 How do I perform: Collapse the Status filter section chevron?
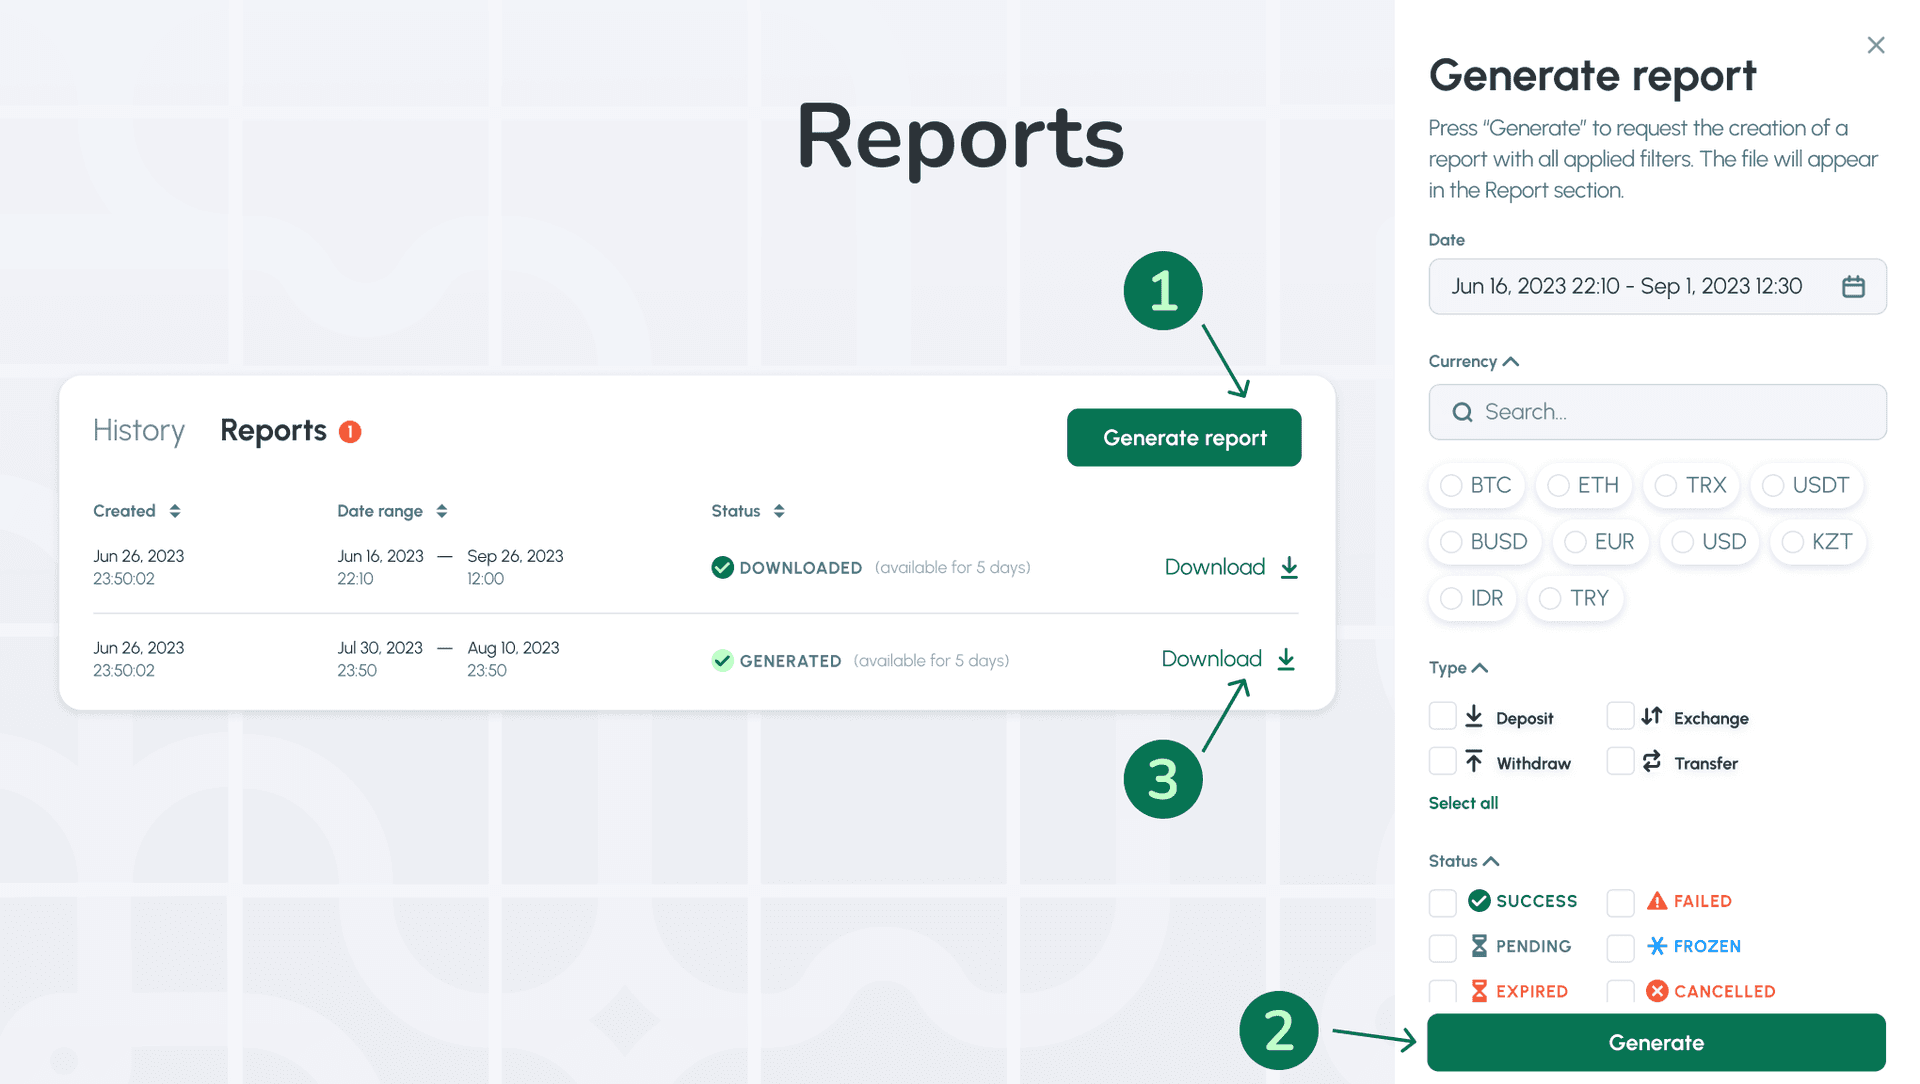point(1491,861)
